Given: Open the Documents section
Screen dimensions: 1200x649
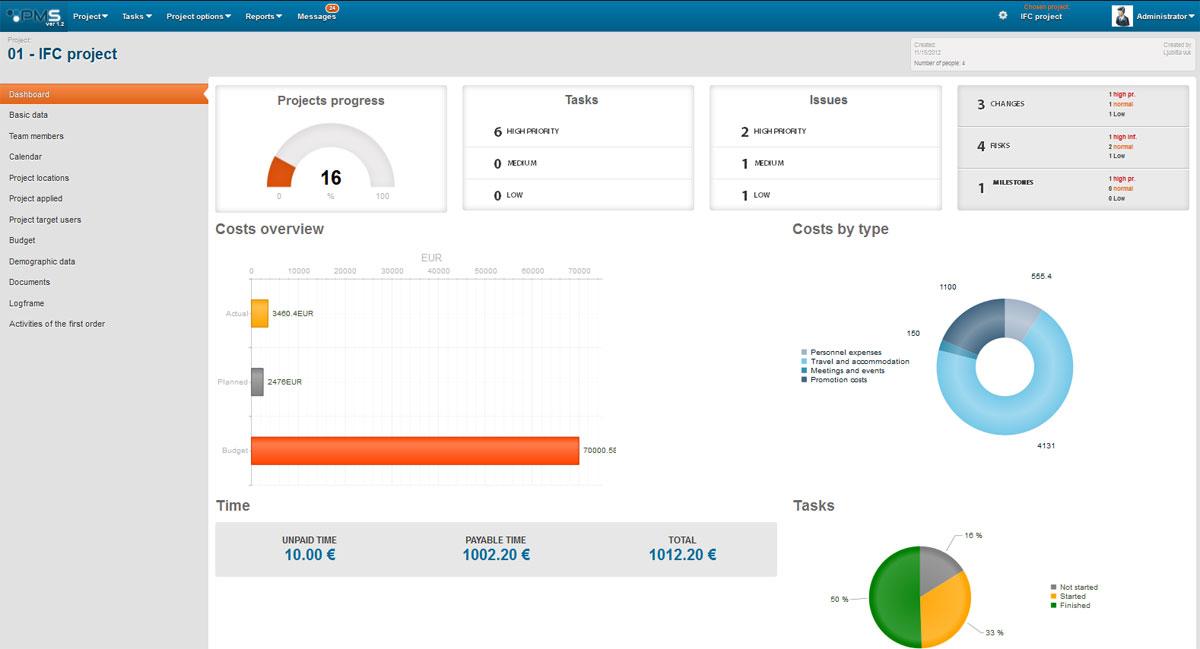Looking at the screenshot, I should 32,282.
